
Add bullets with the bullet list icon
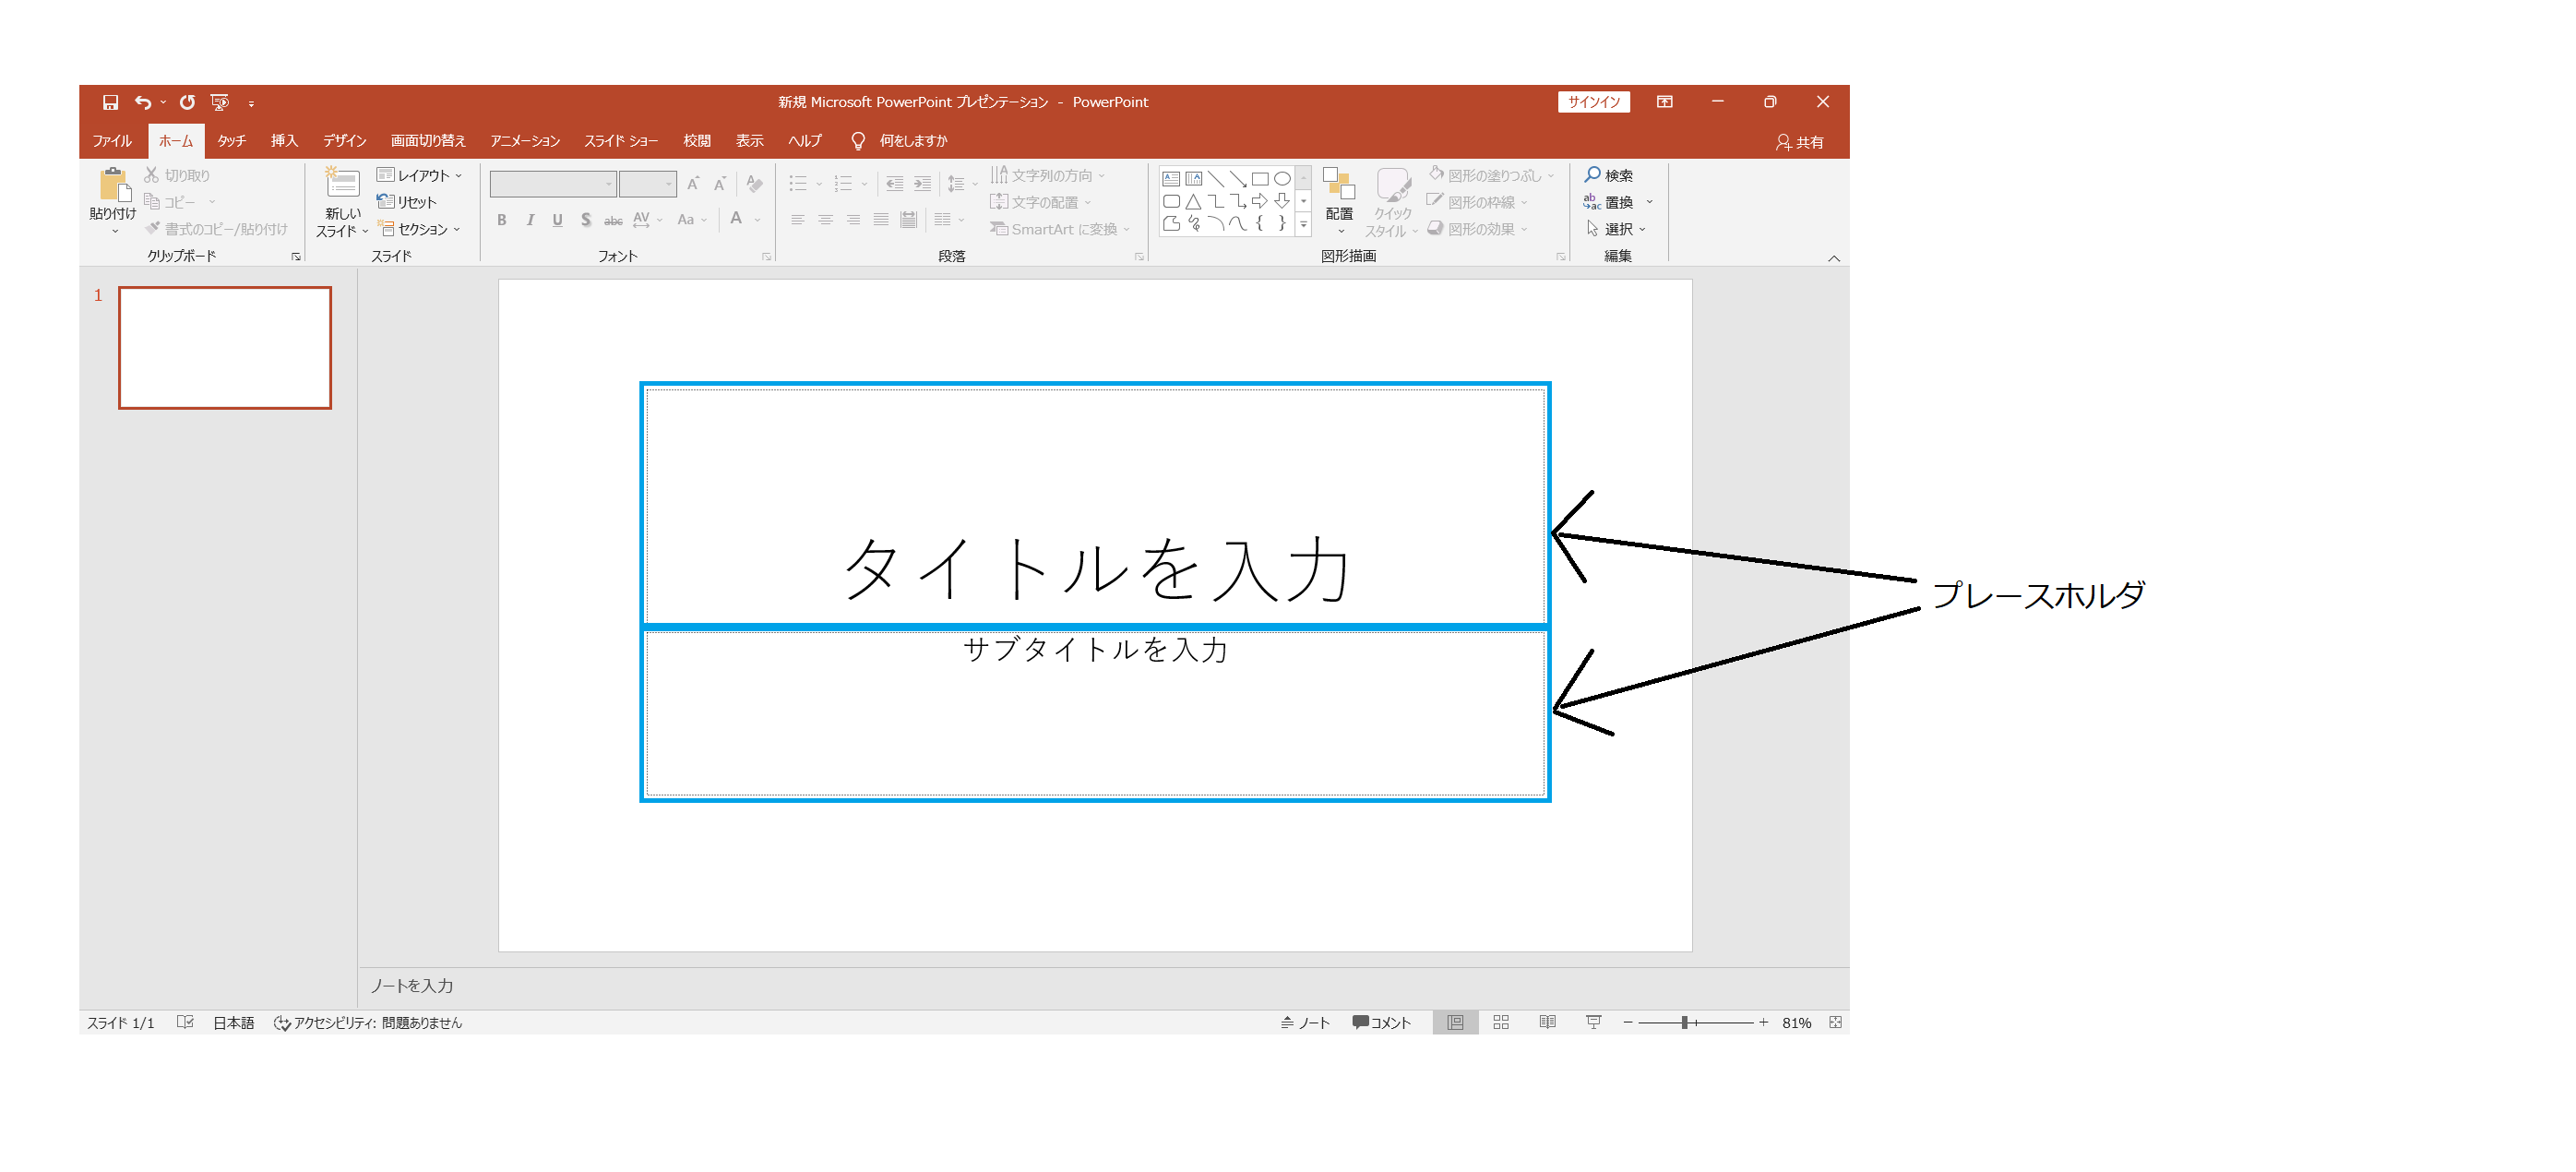pos(797,183)
